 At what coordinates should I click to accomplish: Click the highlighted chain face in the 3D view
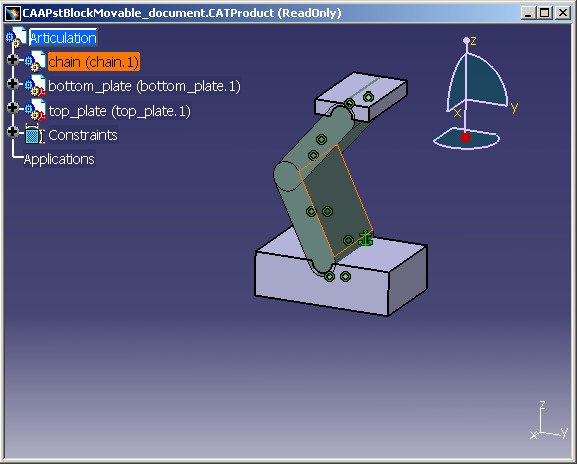coord(336,200)
